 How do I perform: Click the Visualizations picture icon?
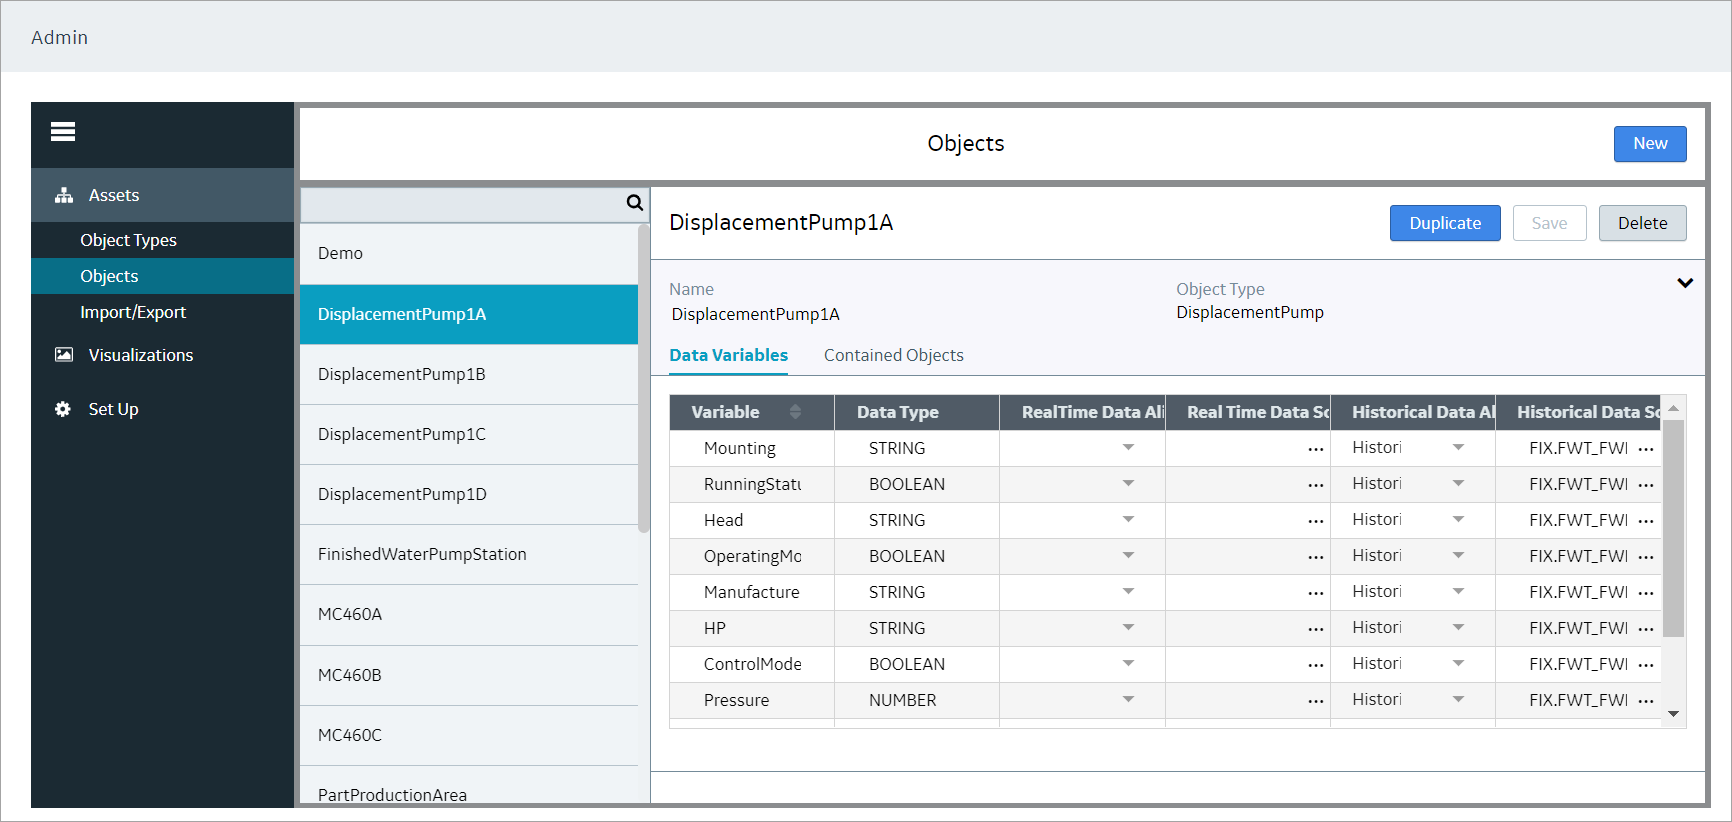pyautogui.click(x=64, y=355)
